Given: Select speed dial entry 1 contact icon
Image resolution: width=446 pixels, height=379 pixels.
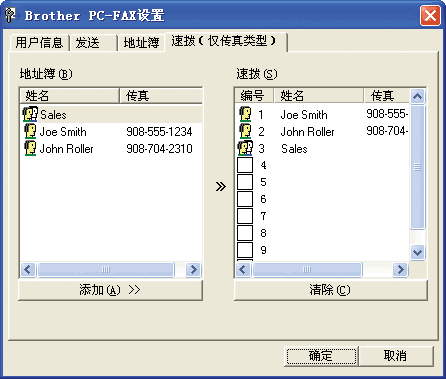Looking at the screenshot, I should click(245, 114).
